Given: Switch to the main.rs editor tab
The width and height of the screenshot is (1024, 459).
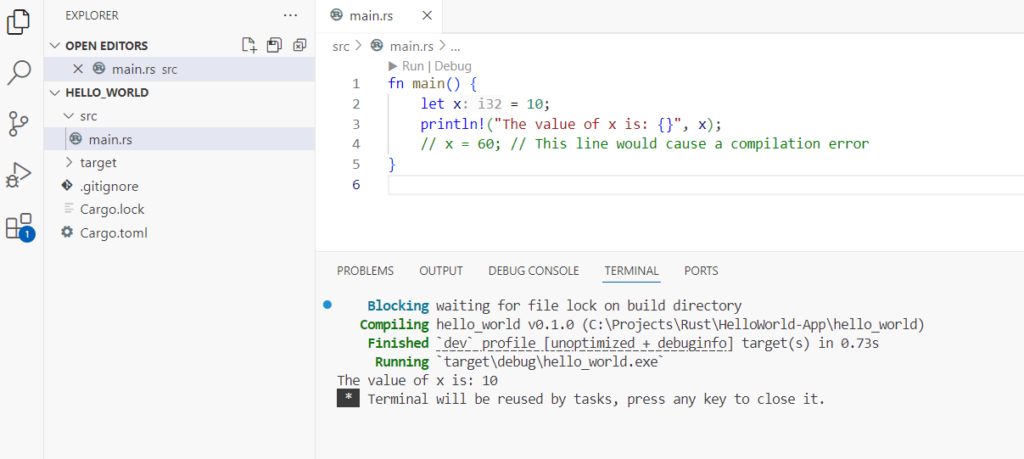Looking at the screenshot, I should pyautogui.click(x=379, y=16).
